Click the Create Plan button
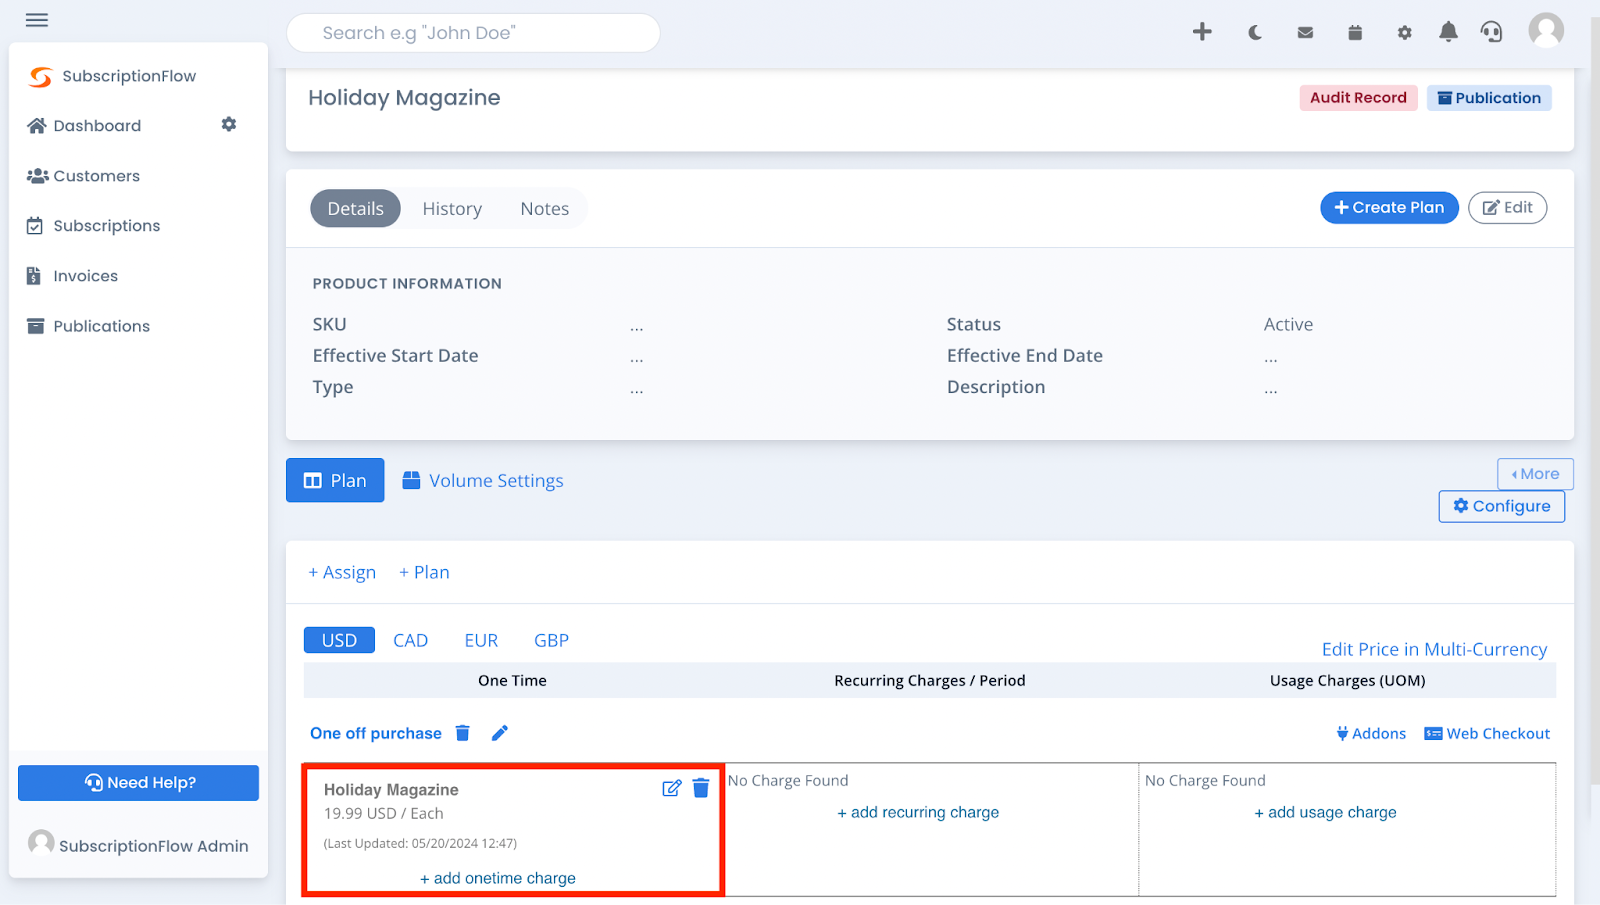 (x=1389, y=207)
